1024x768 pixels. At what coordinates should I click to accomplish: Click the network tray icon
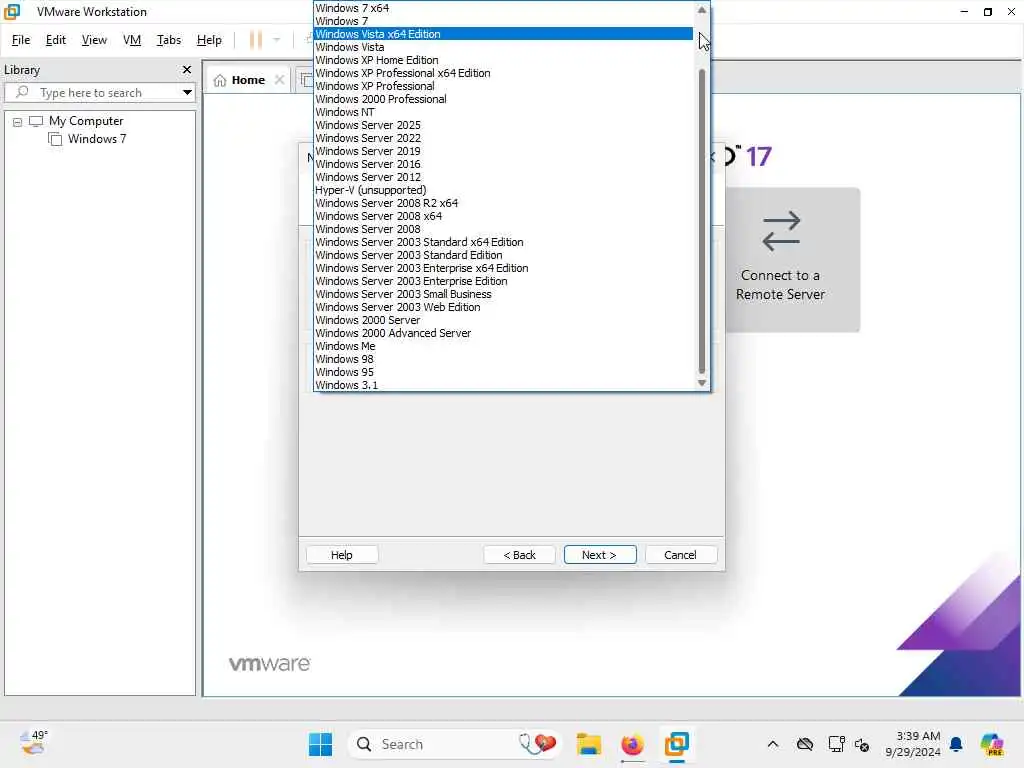coord(836,744)
